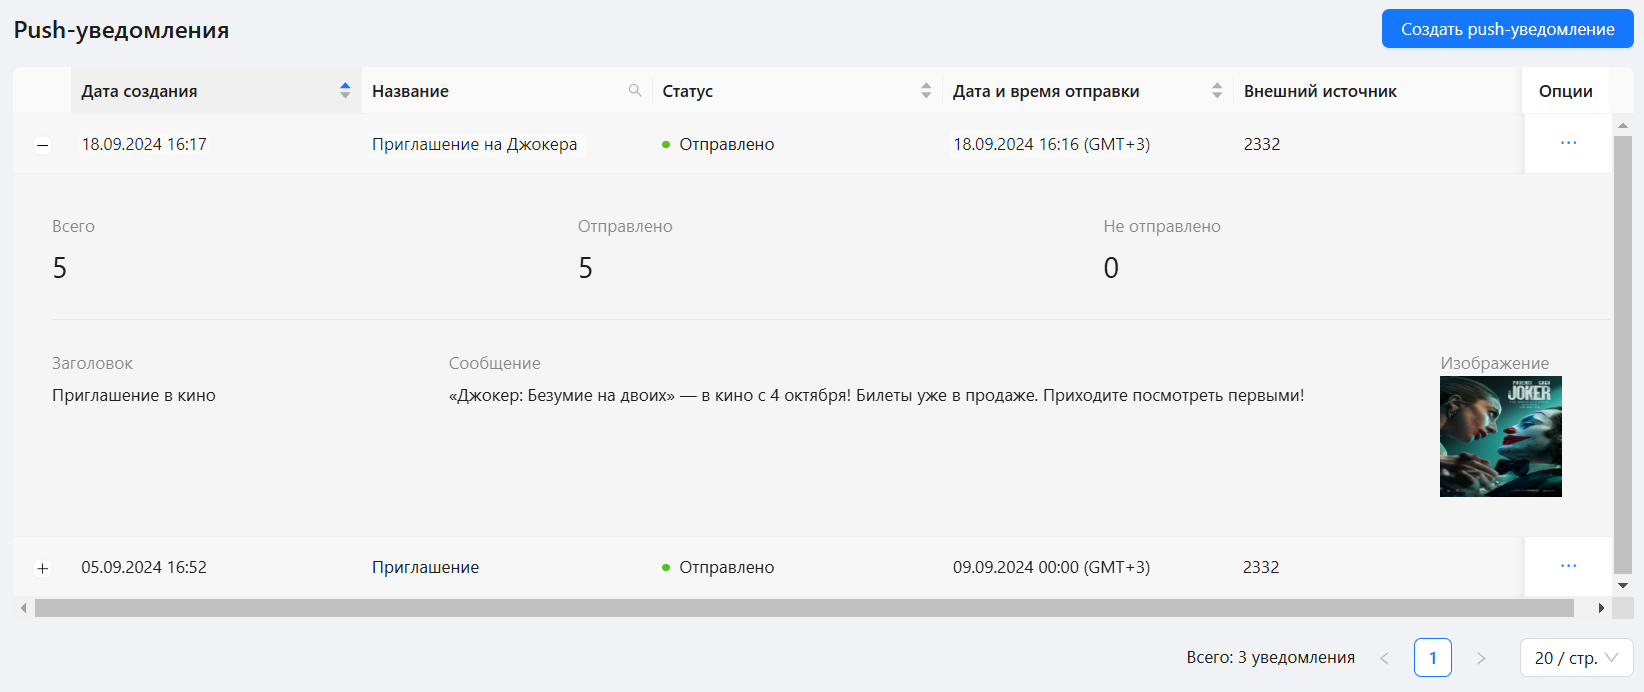1644x692 pixels.
Task: Expand the 05.09.2024 16:52 notification row
Action: [x=42, y=568]
